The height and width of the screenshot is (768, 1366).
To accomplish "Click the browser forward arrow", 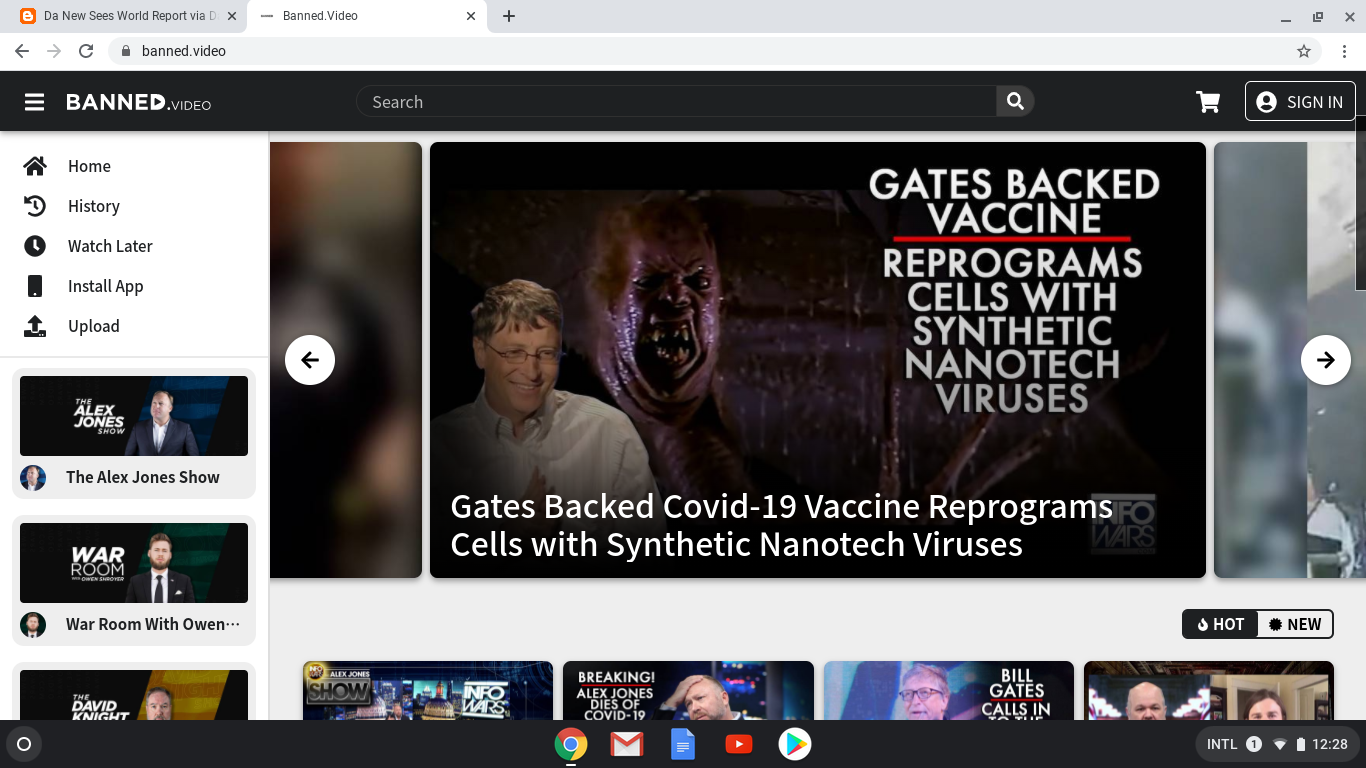I will click(54, 51).
